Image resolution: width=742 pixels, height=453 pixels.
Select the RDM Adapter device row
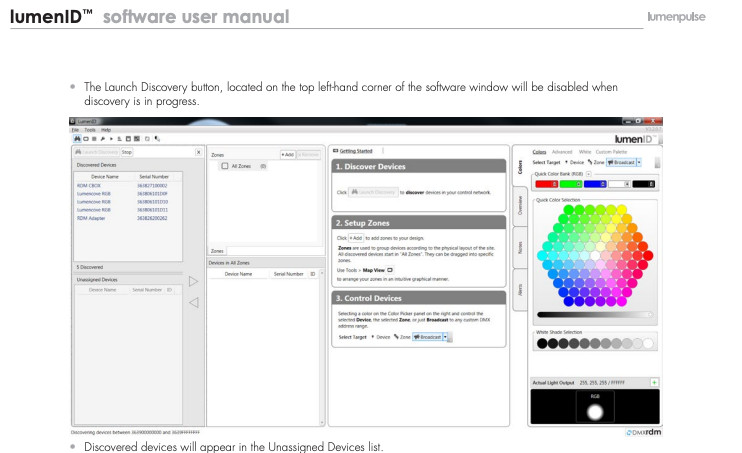[x=128, y=218]
